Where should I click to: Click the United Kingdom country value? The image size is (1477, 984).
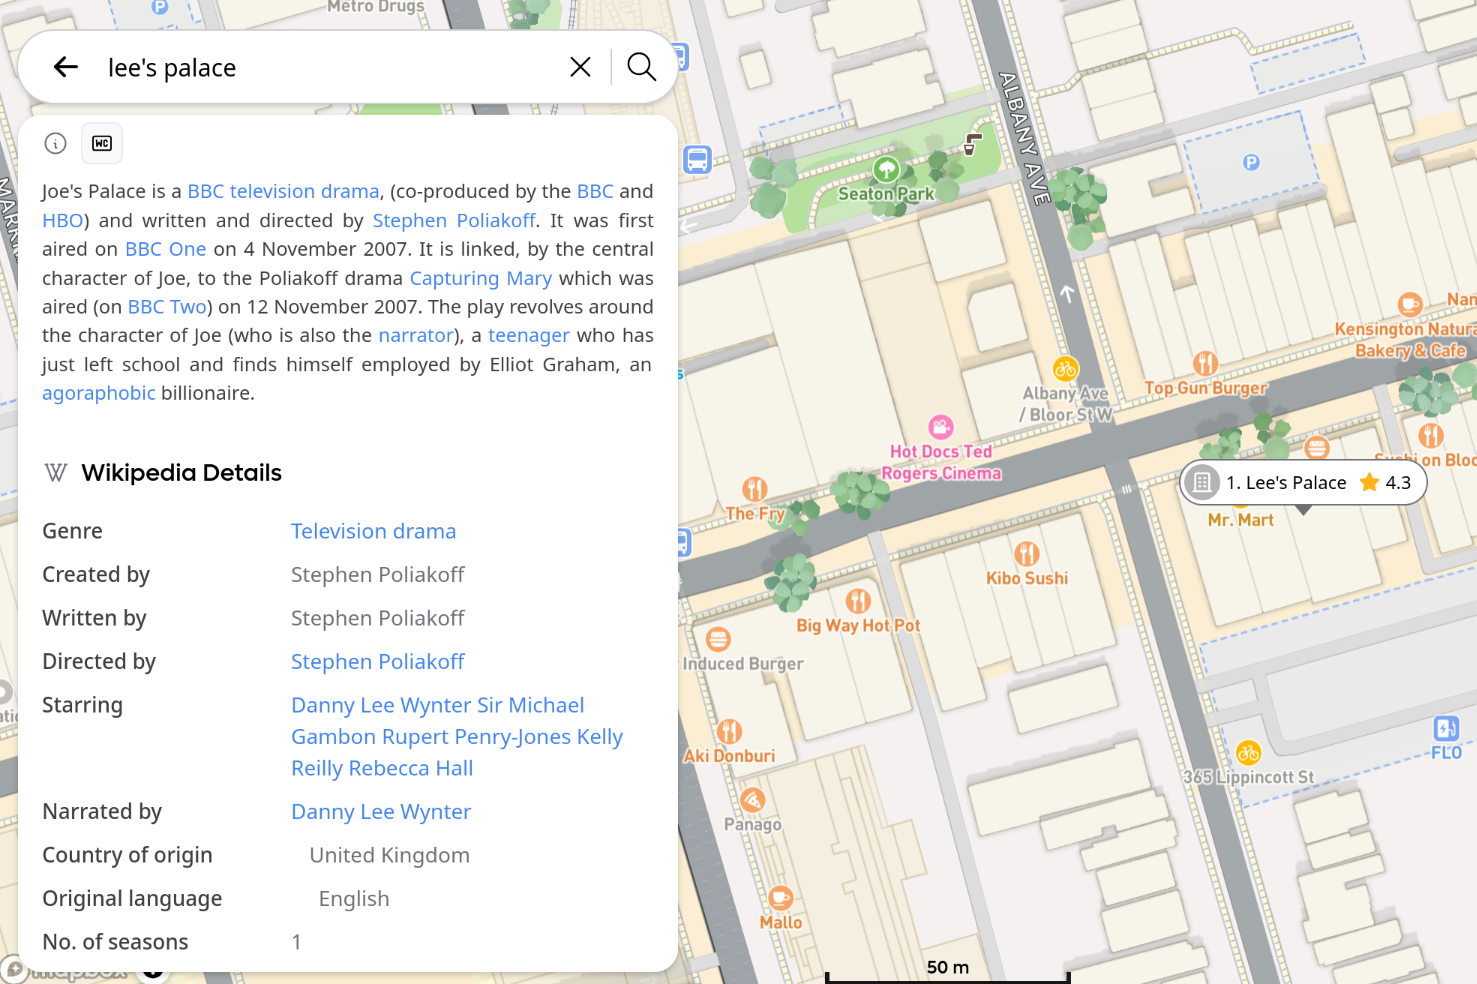click(x=389, y=855)
